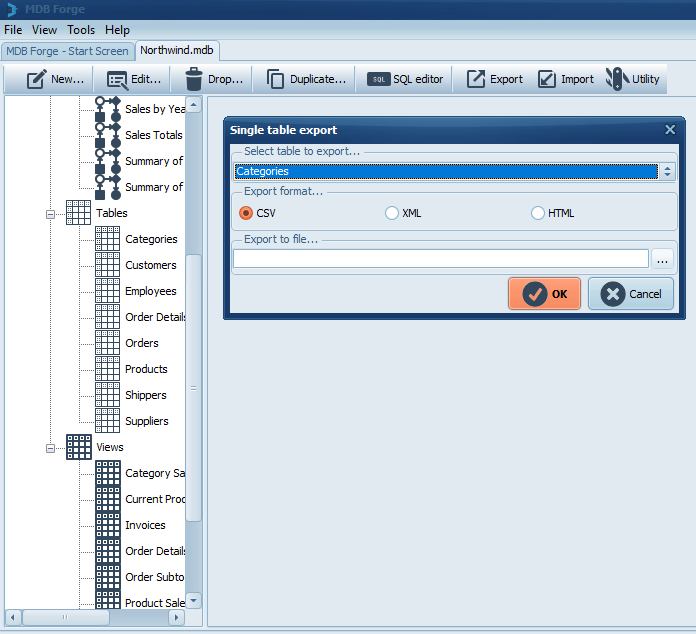Image resolution: width=696 pixels, height=634 pixels.
Task: Open the Utility tools icon
Action: (616, 79)
